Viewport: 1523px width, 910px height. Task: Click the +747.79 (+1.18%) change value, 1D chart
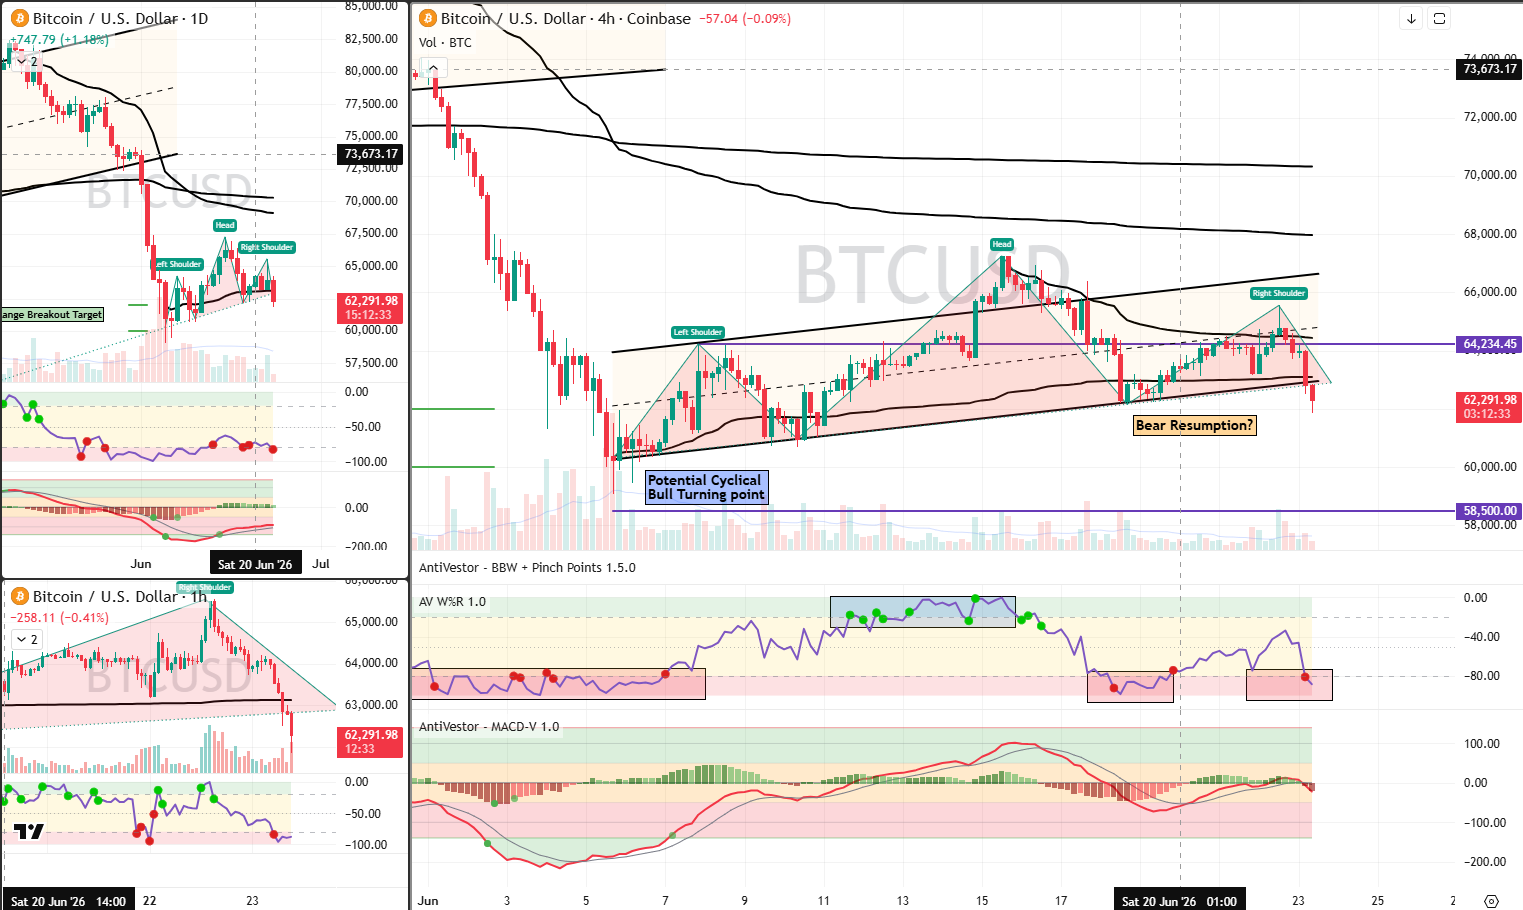coord(59,40)
